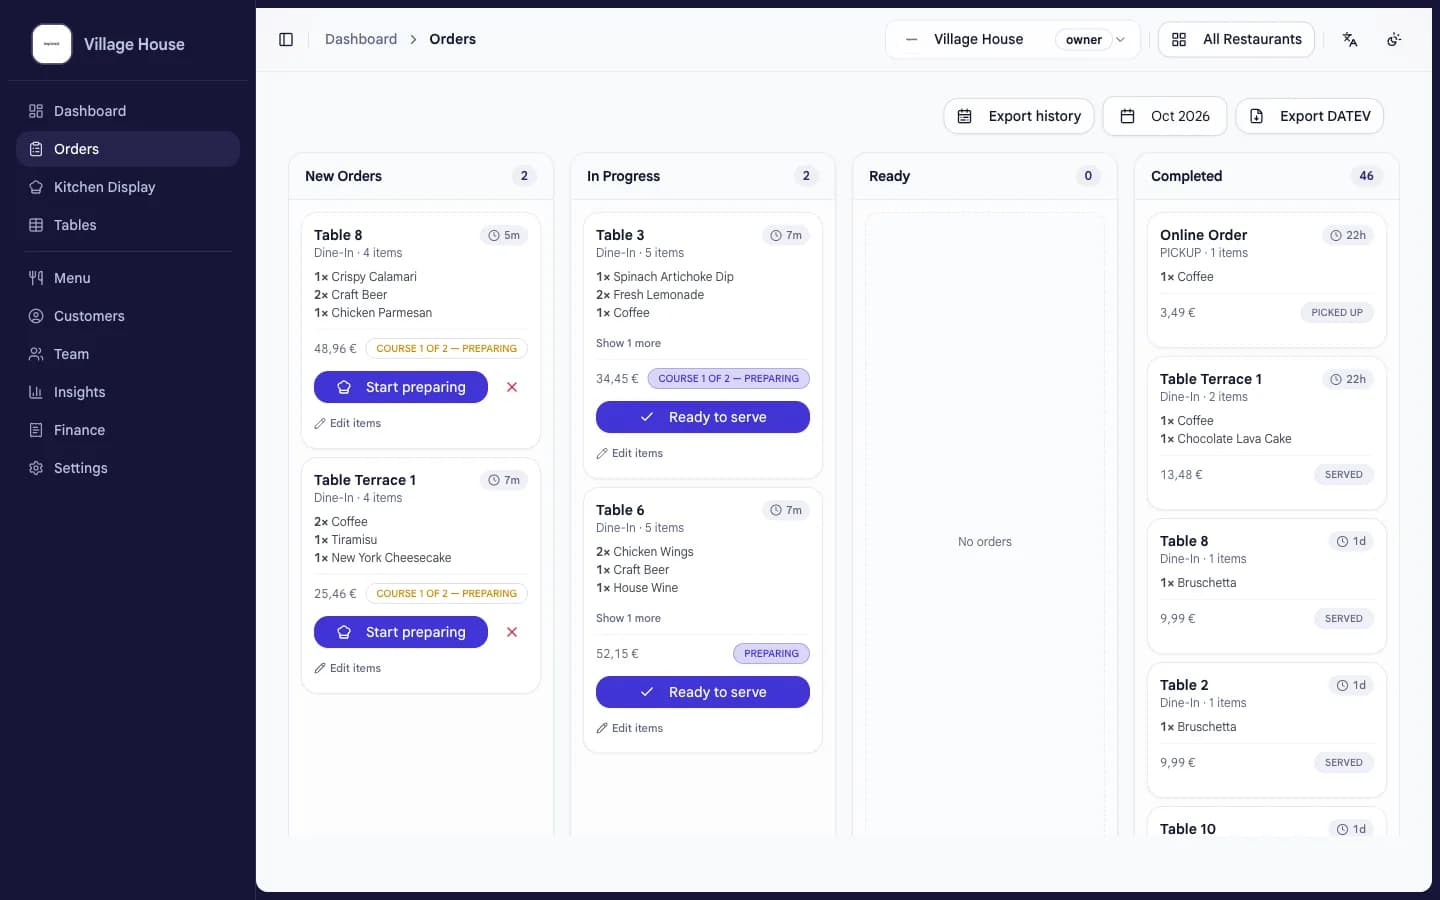Image resolution: width=1440 pixels, height=900 pixels.
Task: Open Team page
Action: 128,354
